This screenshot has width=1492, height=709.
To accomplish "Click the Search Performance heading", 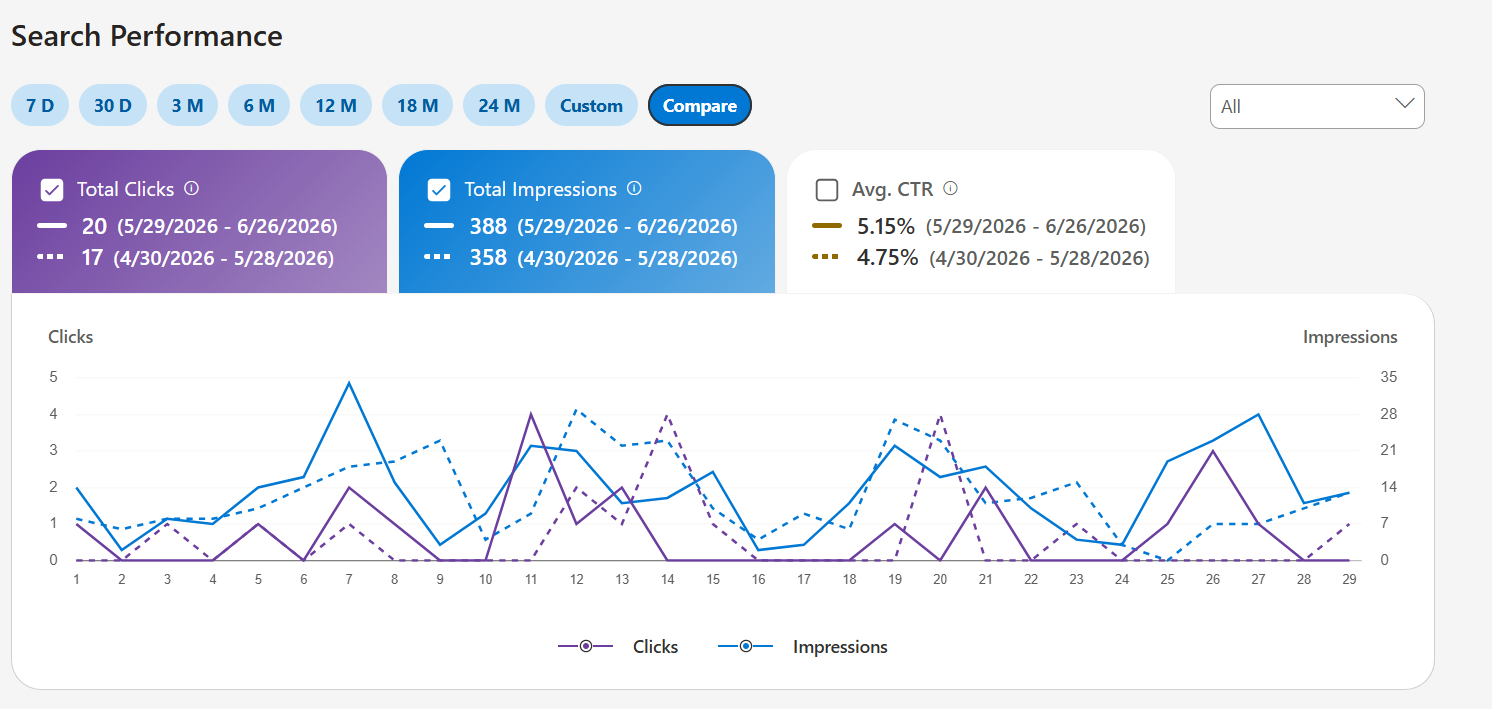I will coord(147,36).
